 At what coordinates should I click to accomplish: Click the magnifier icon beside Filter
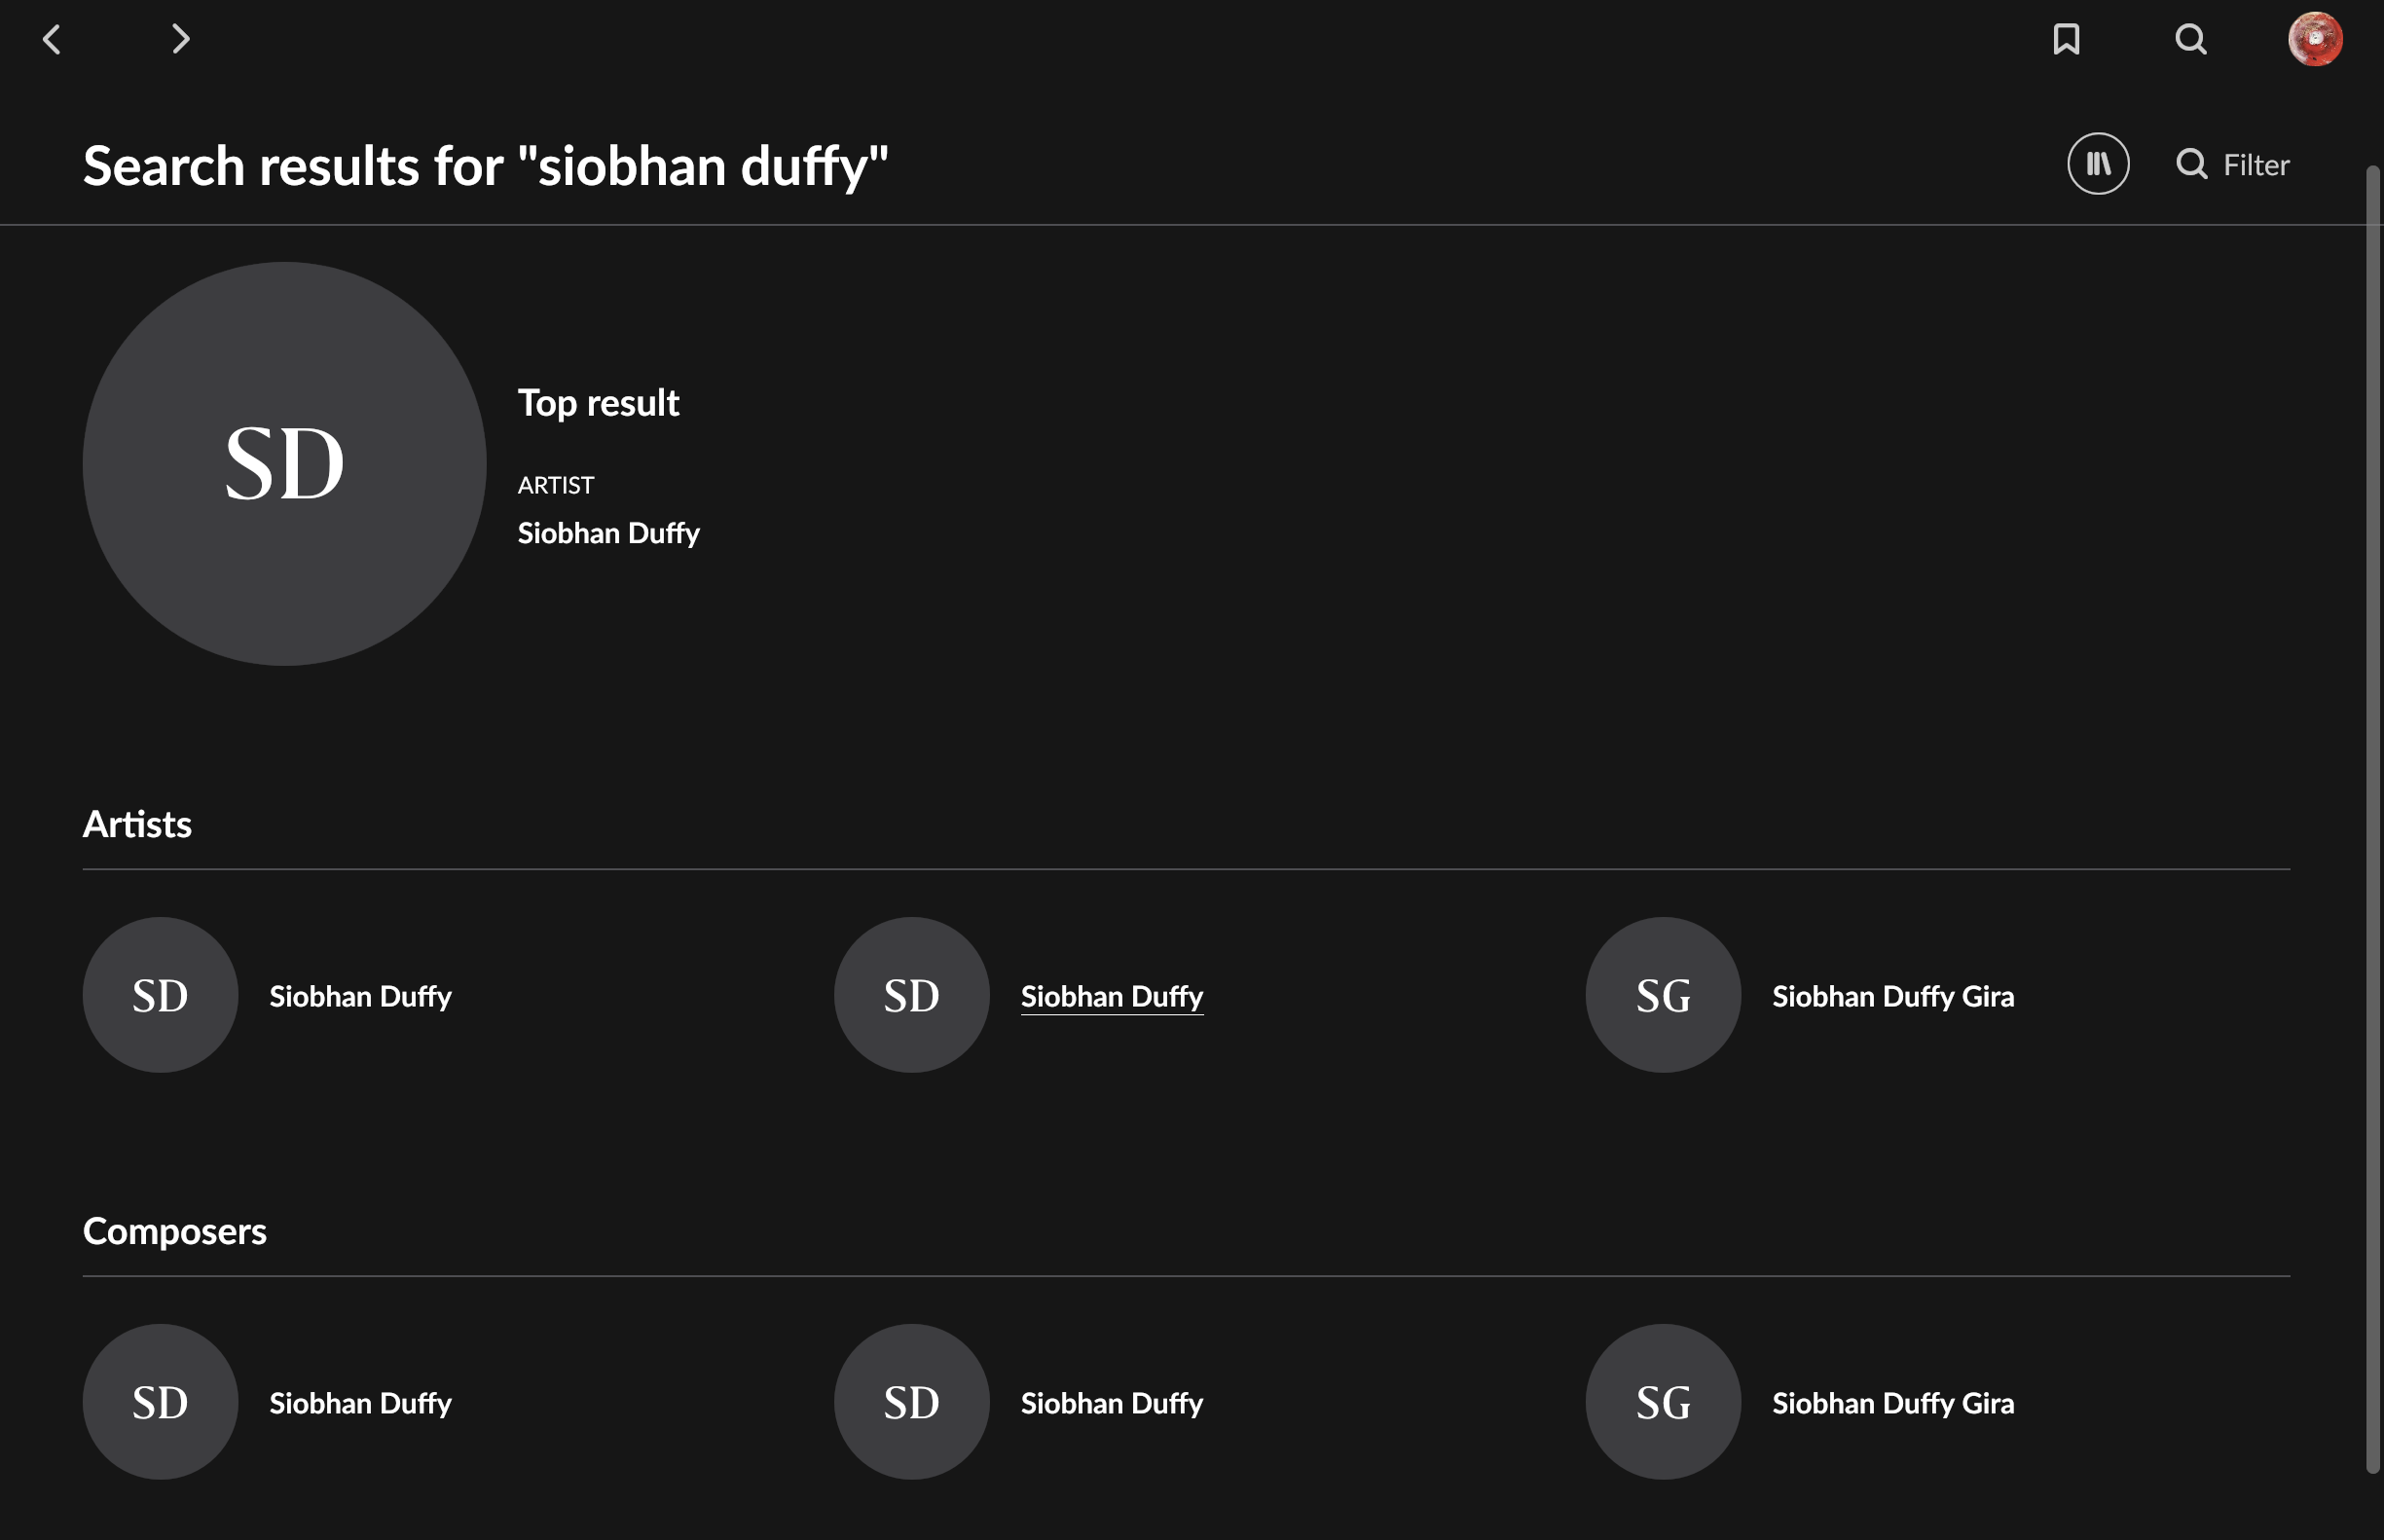[2191, 164]
